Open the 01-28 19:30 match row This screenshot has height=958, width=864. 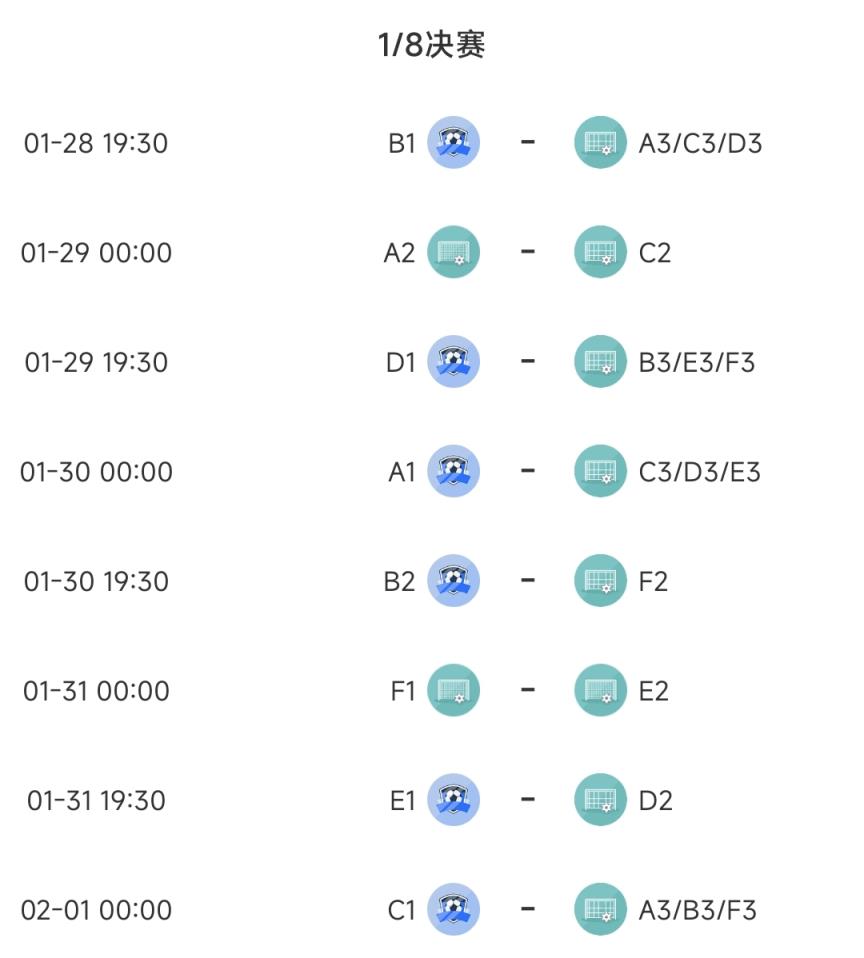(432, 142)
